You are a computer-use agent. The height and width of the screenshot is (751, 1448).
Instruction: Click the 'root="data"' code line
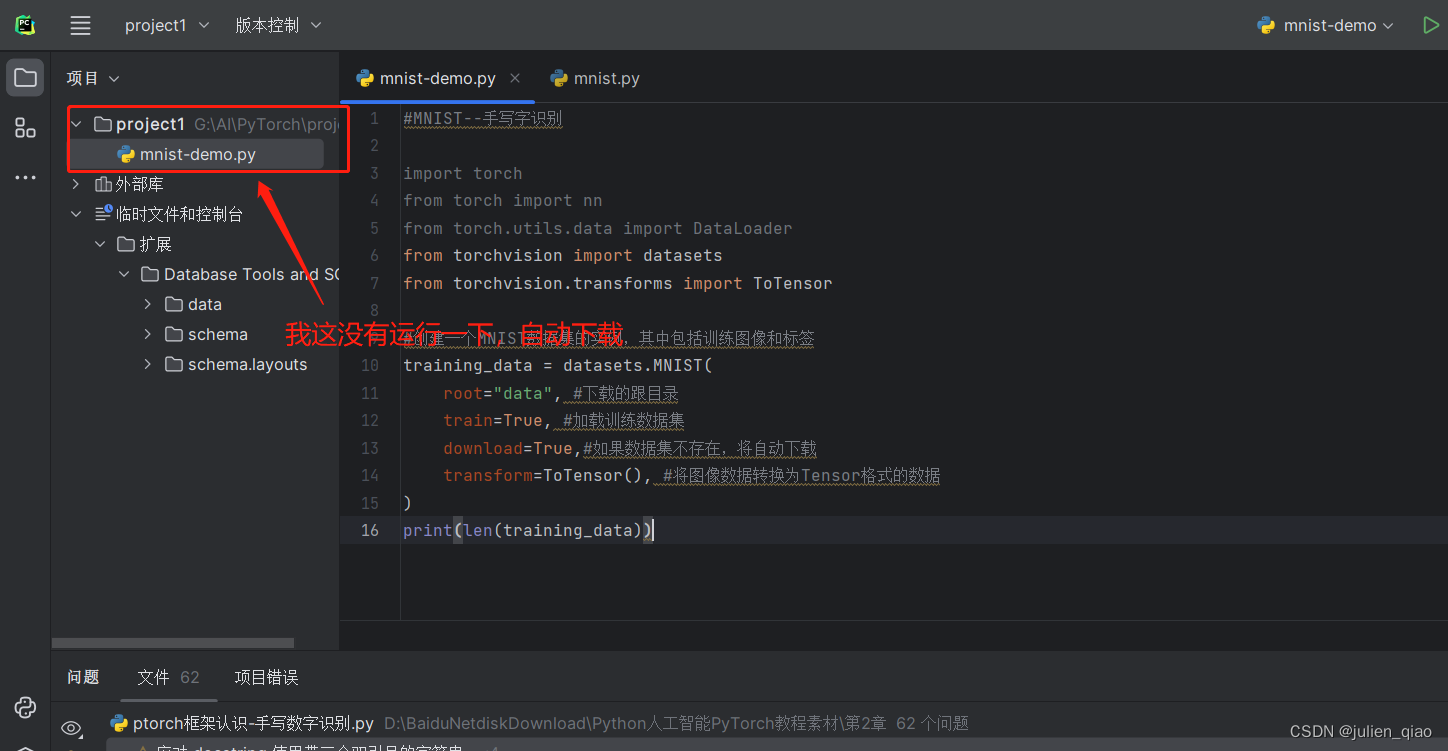tap(561, 393)
